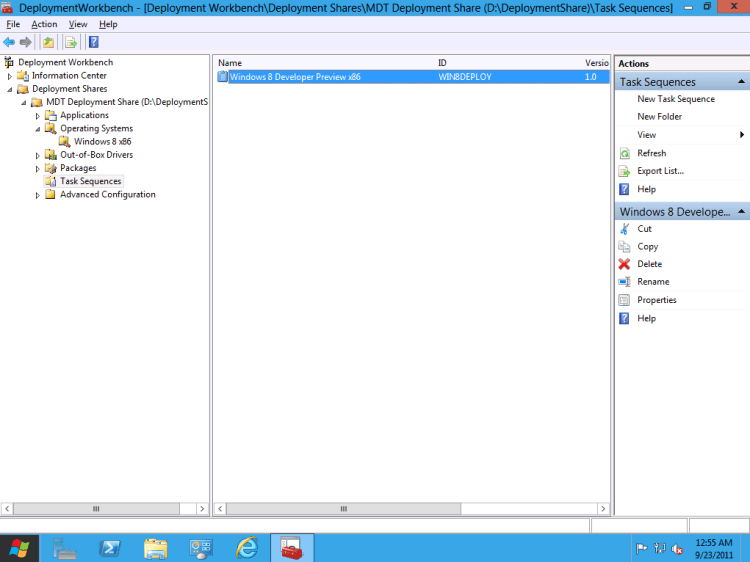Click the Help toolbar icon

coord(94,43)
